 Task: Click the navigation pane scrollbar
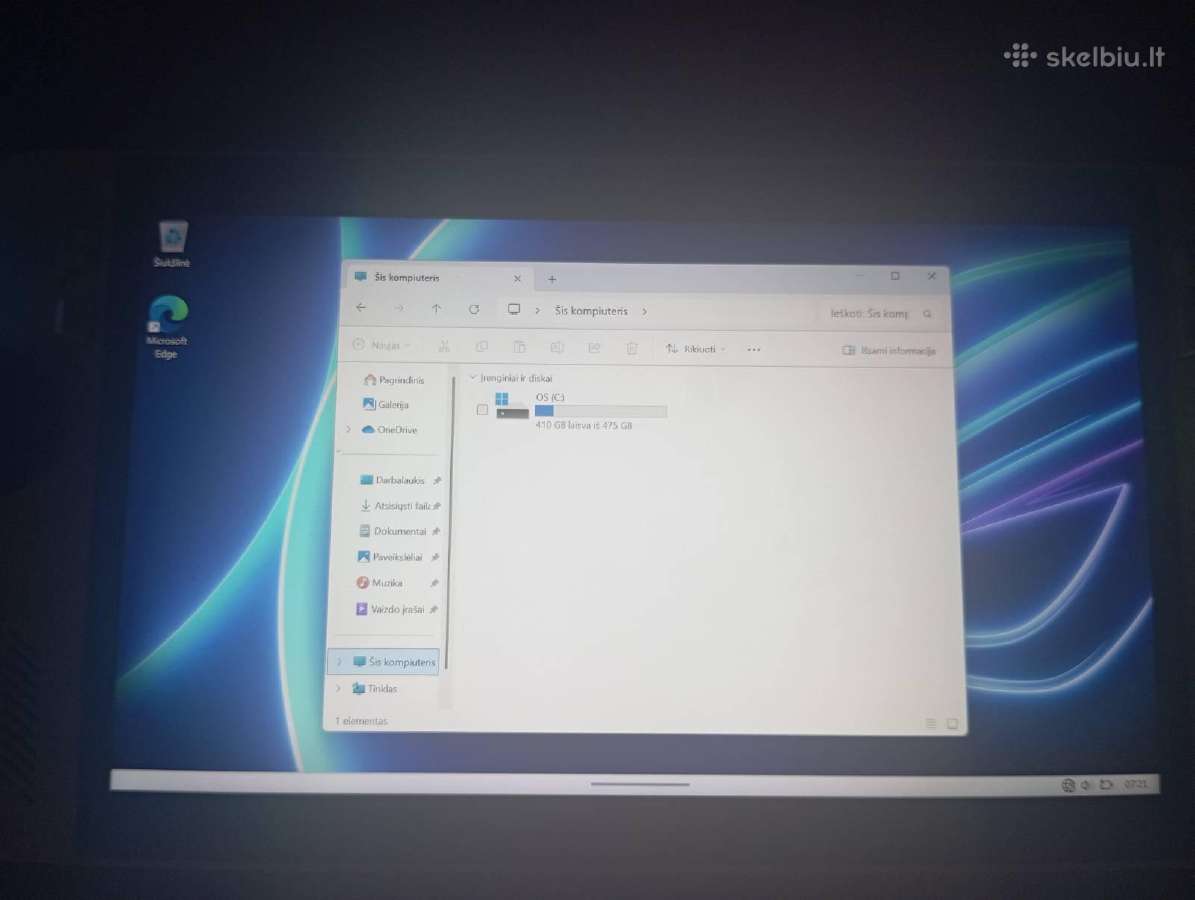[448, 526]
